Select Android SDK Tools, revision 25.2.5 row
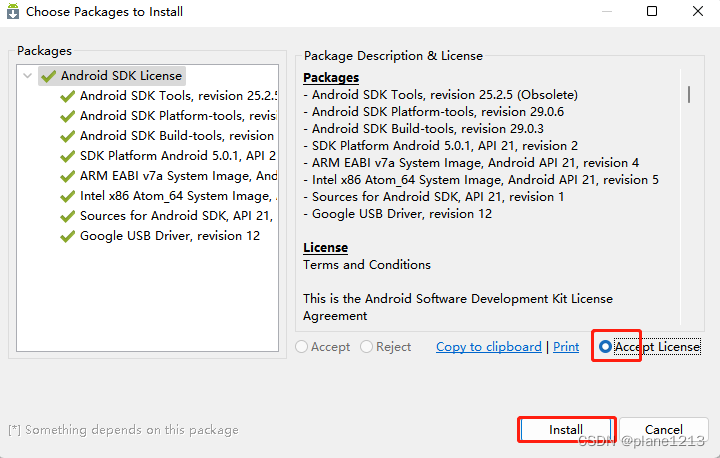Screen dimensions: 720x458 (x=168, y=96)
